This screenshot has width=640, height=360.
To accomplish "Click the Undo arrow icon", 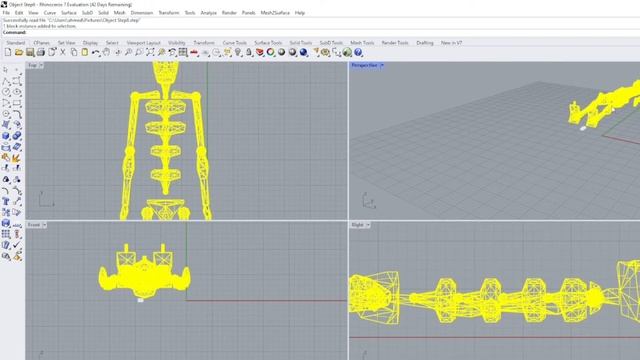I will coord(96,52).
